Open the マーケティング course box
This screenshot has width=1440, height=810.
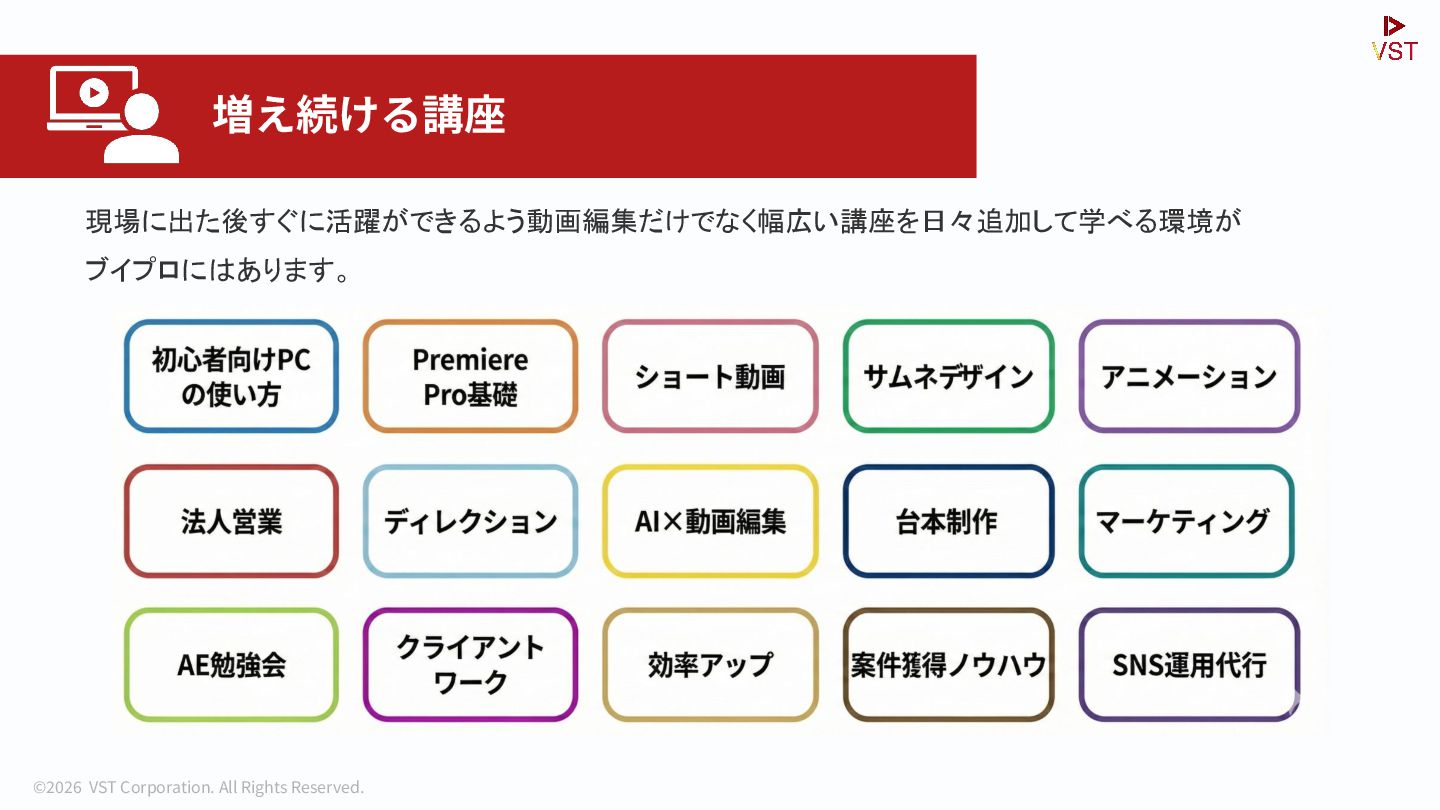[1187, 521]
